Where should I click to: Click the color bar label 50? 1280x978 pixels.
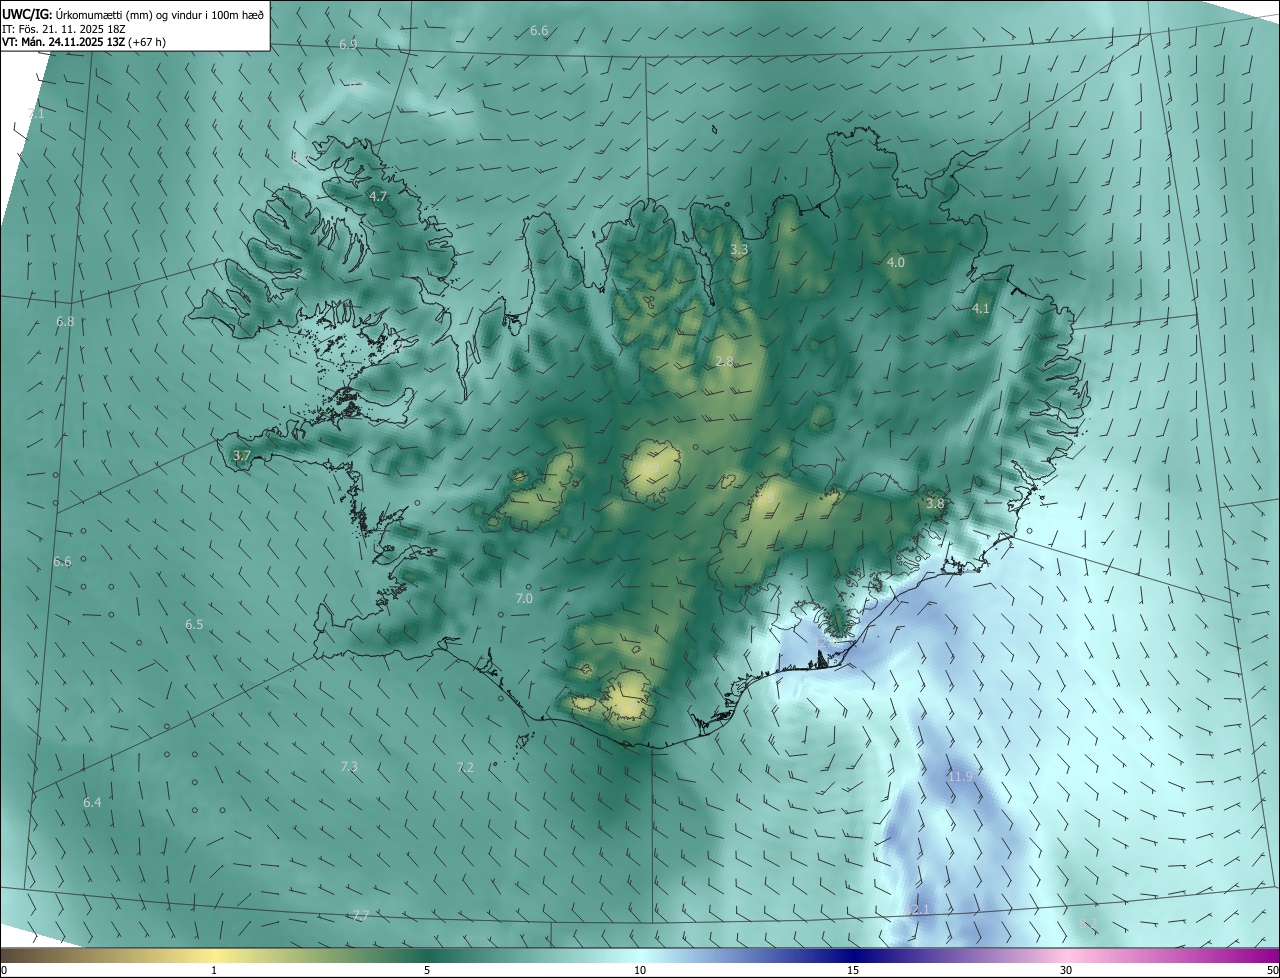point(1272,970)
